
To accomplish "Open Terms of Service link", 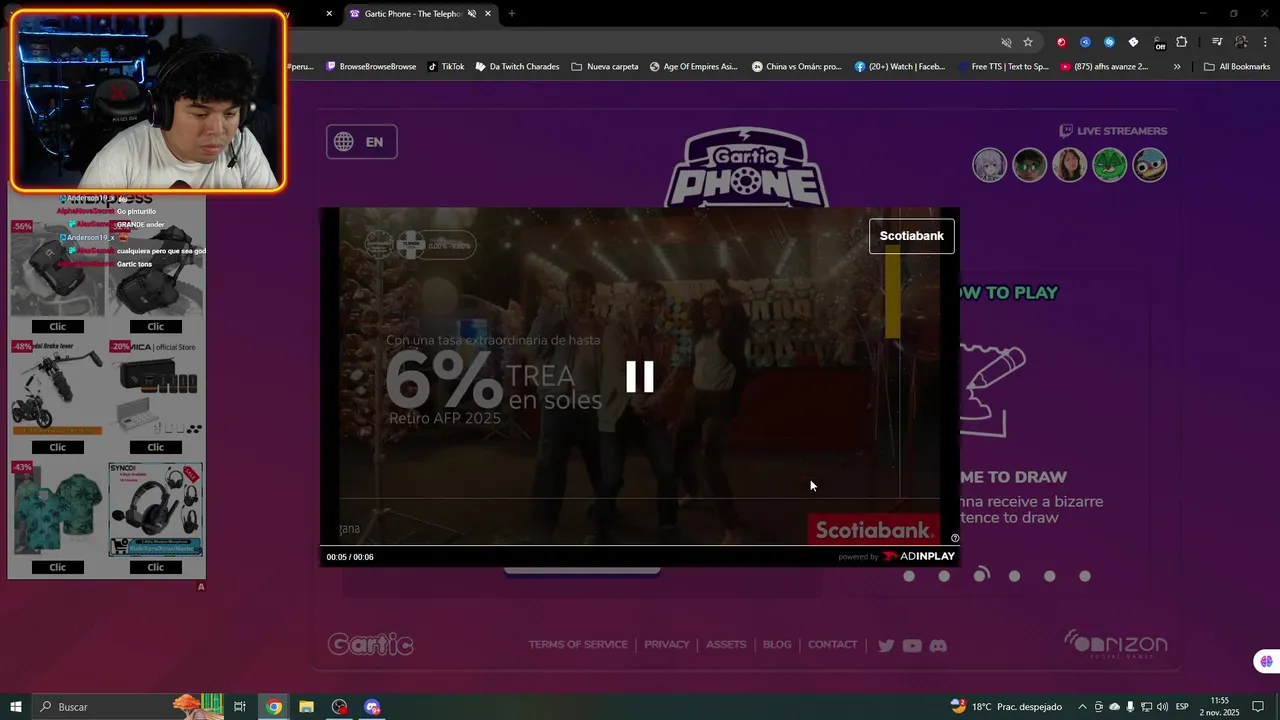I will click(578, 645).
